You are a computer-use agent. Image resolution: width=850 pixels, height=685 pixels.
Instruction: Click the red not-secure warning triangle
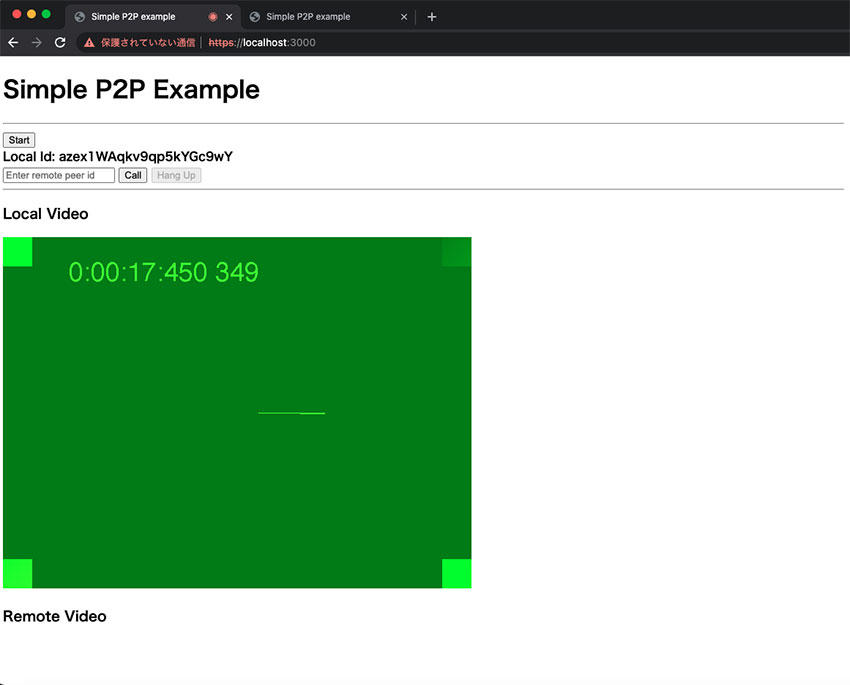[x=89, y=43]
